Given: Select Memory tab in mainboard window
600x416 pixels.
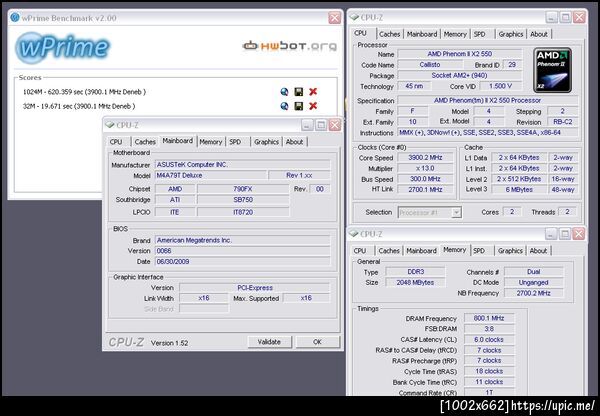Looking at the screenshot, I should pos(210,142).
